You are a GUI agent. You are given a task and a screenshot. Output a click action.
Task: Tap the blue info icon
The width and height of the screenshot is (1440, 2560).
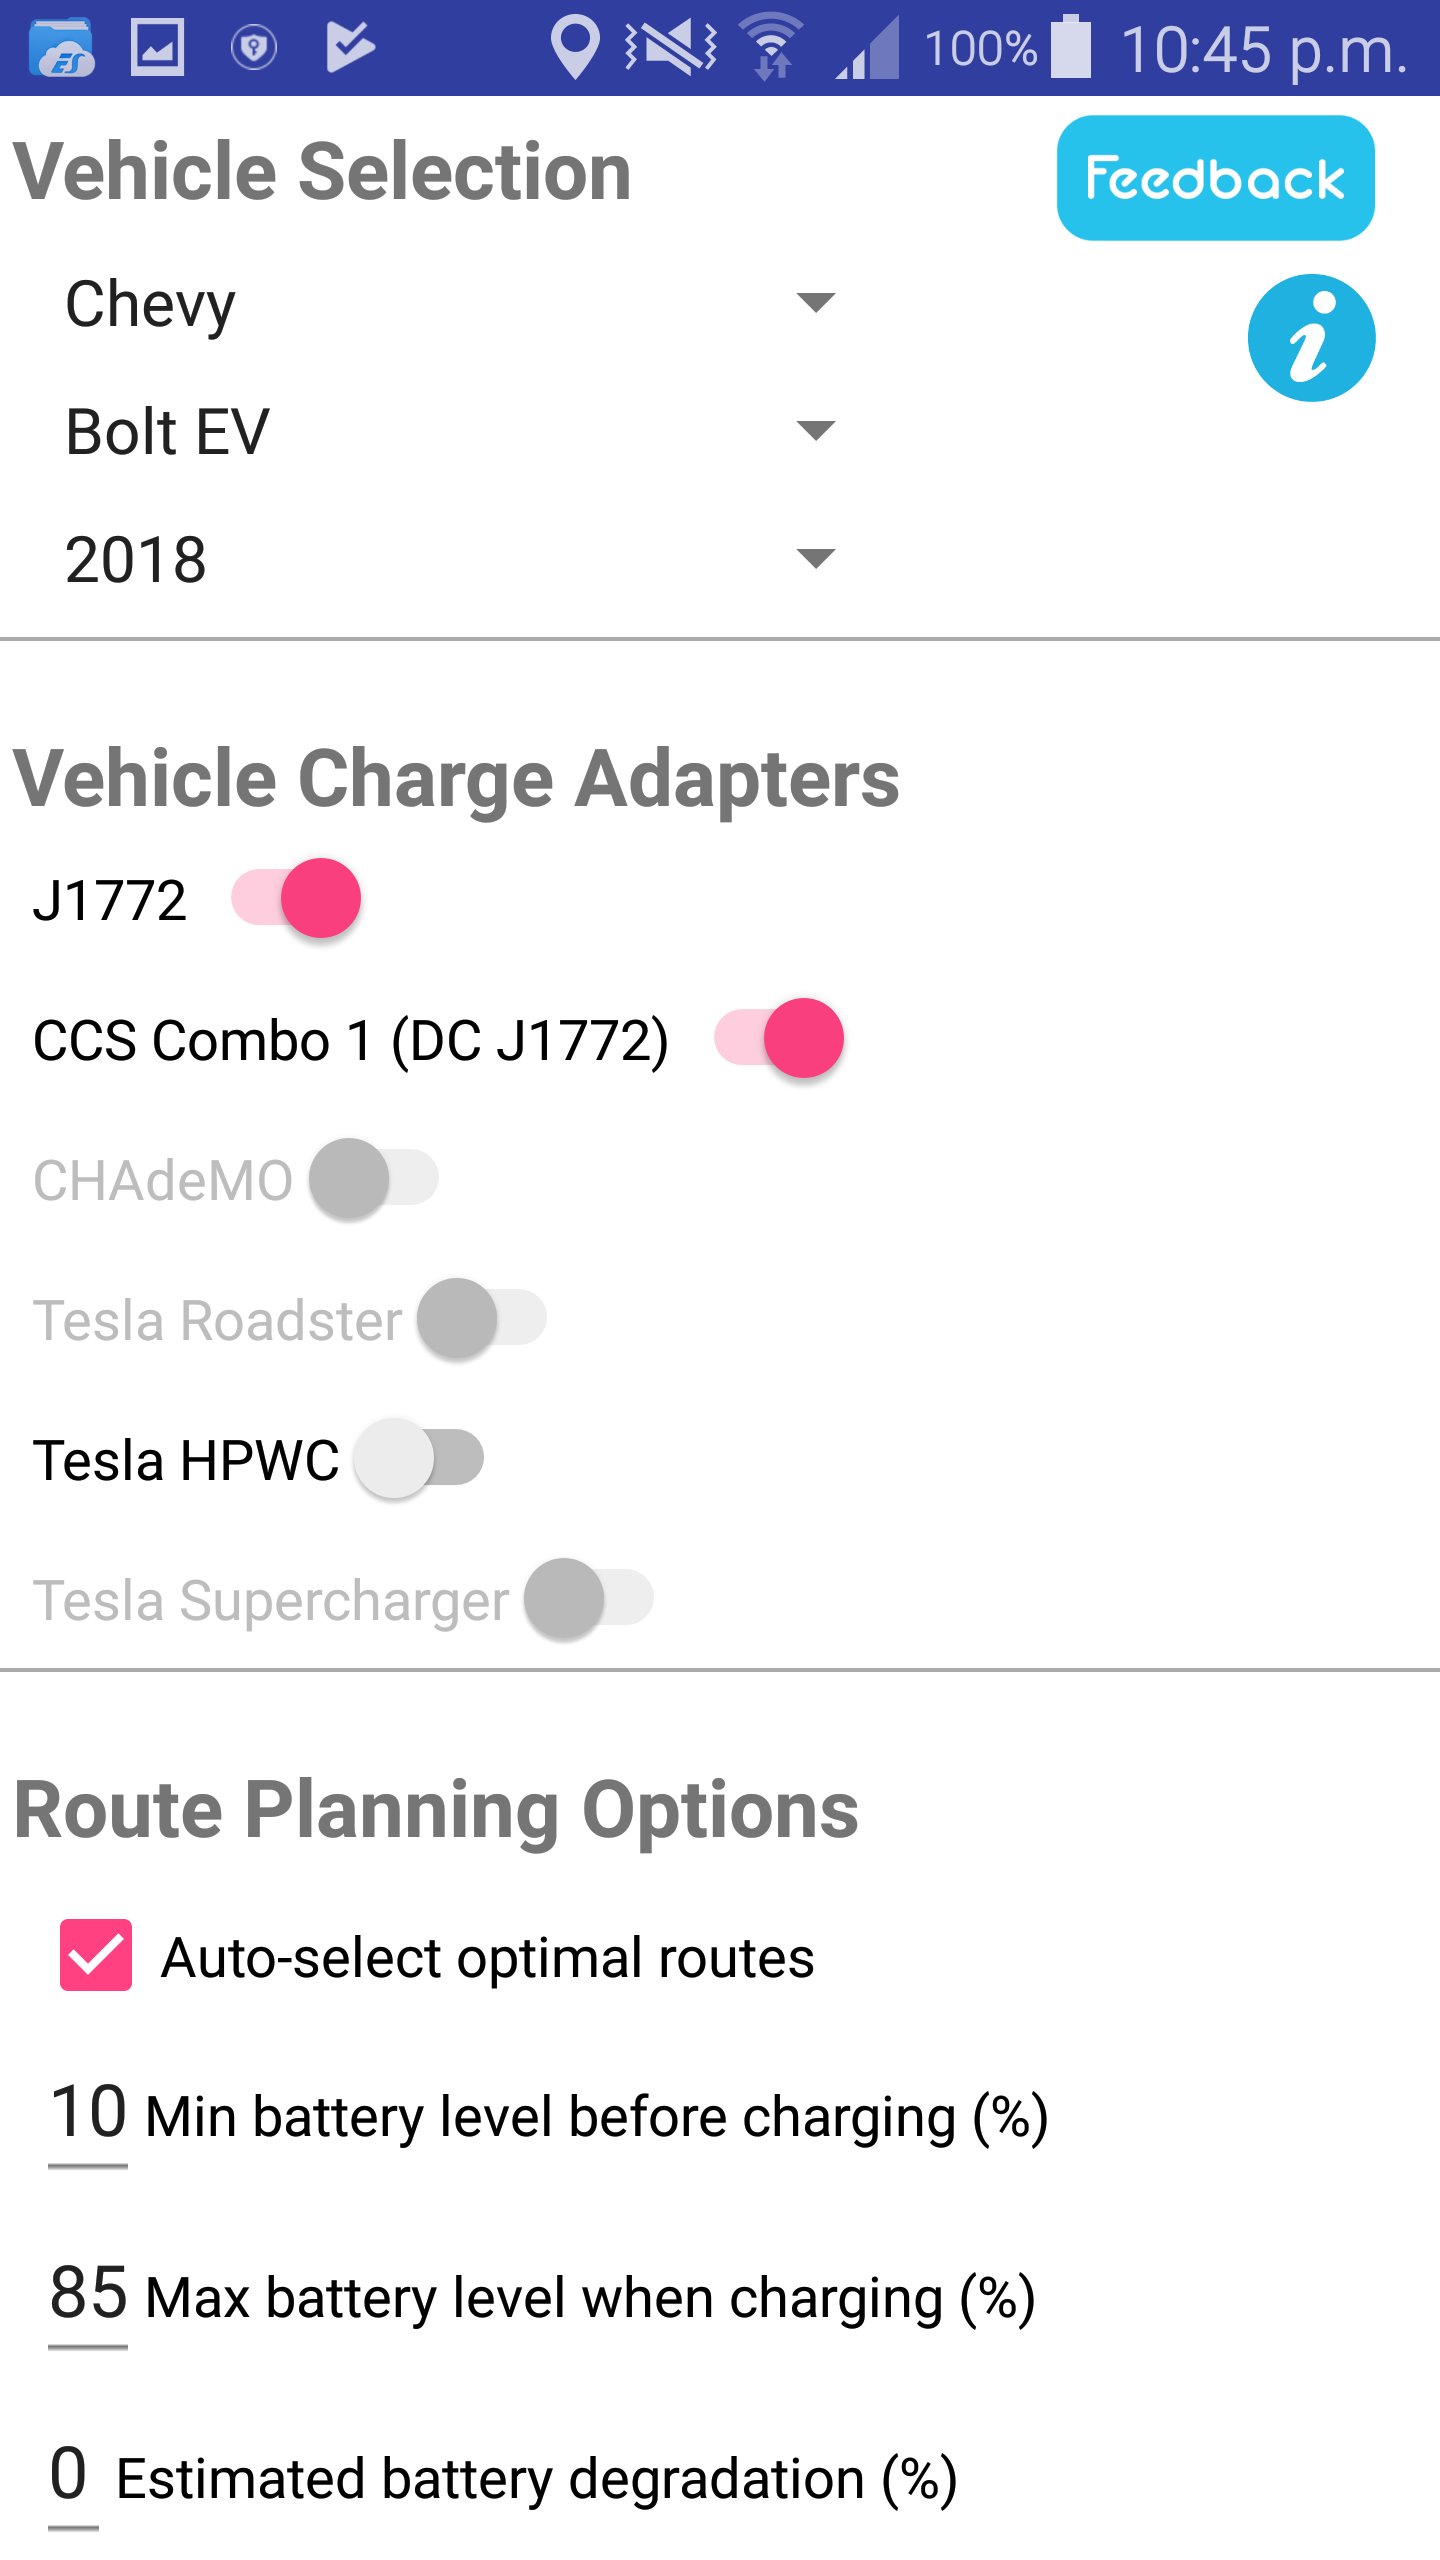[1310, 338]
